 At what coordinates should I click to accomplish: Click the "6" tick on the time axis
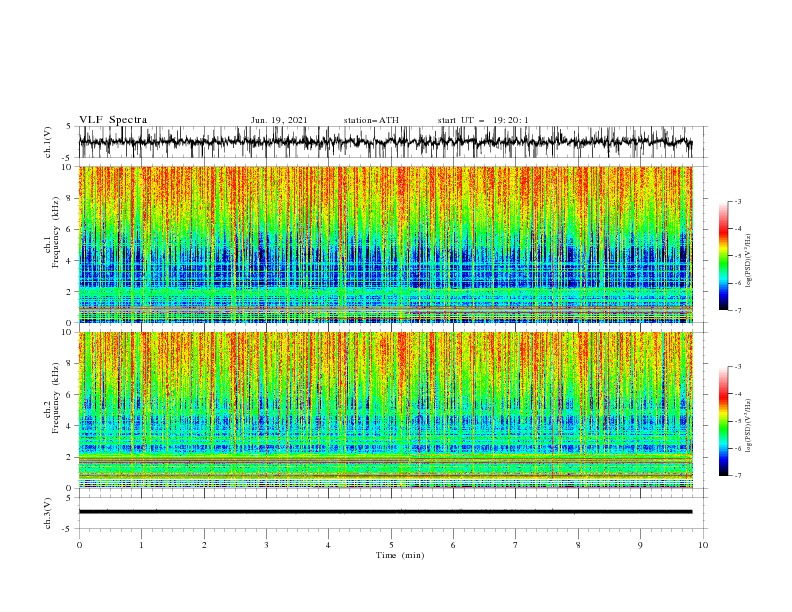tap(453, 545)
